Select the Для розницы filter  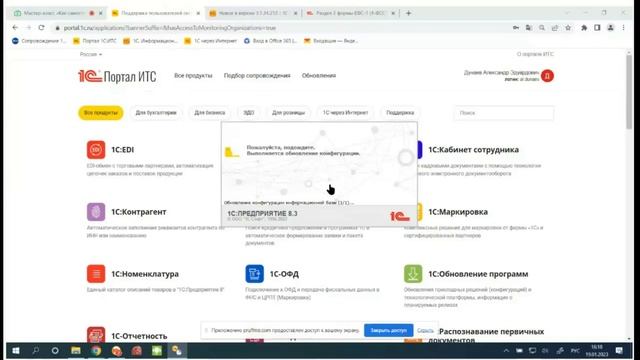pyautogui.click(x=288, y=113)
